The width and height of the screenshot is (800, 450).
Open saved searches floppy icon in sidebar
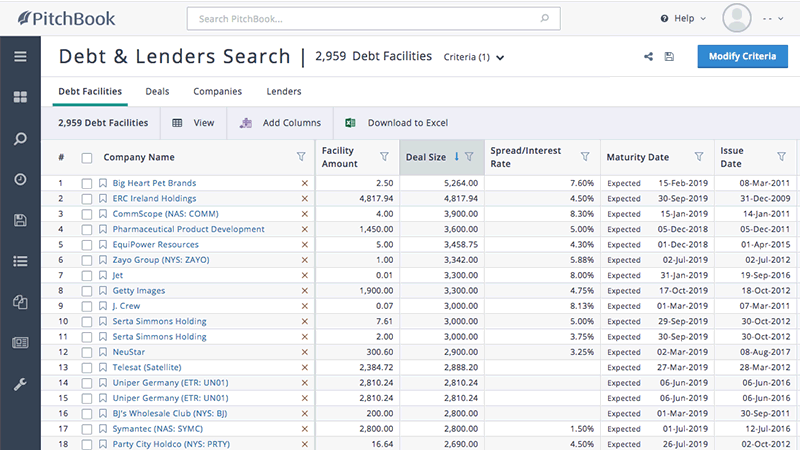pyautogui.click(x=20, y=220)
